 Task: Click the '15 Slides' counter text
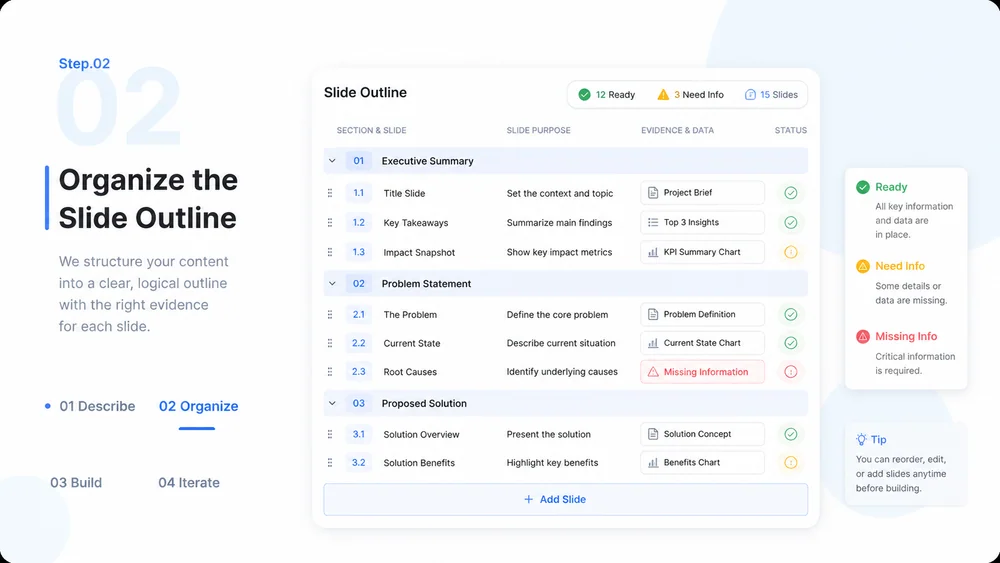(x=779, y=94)
